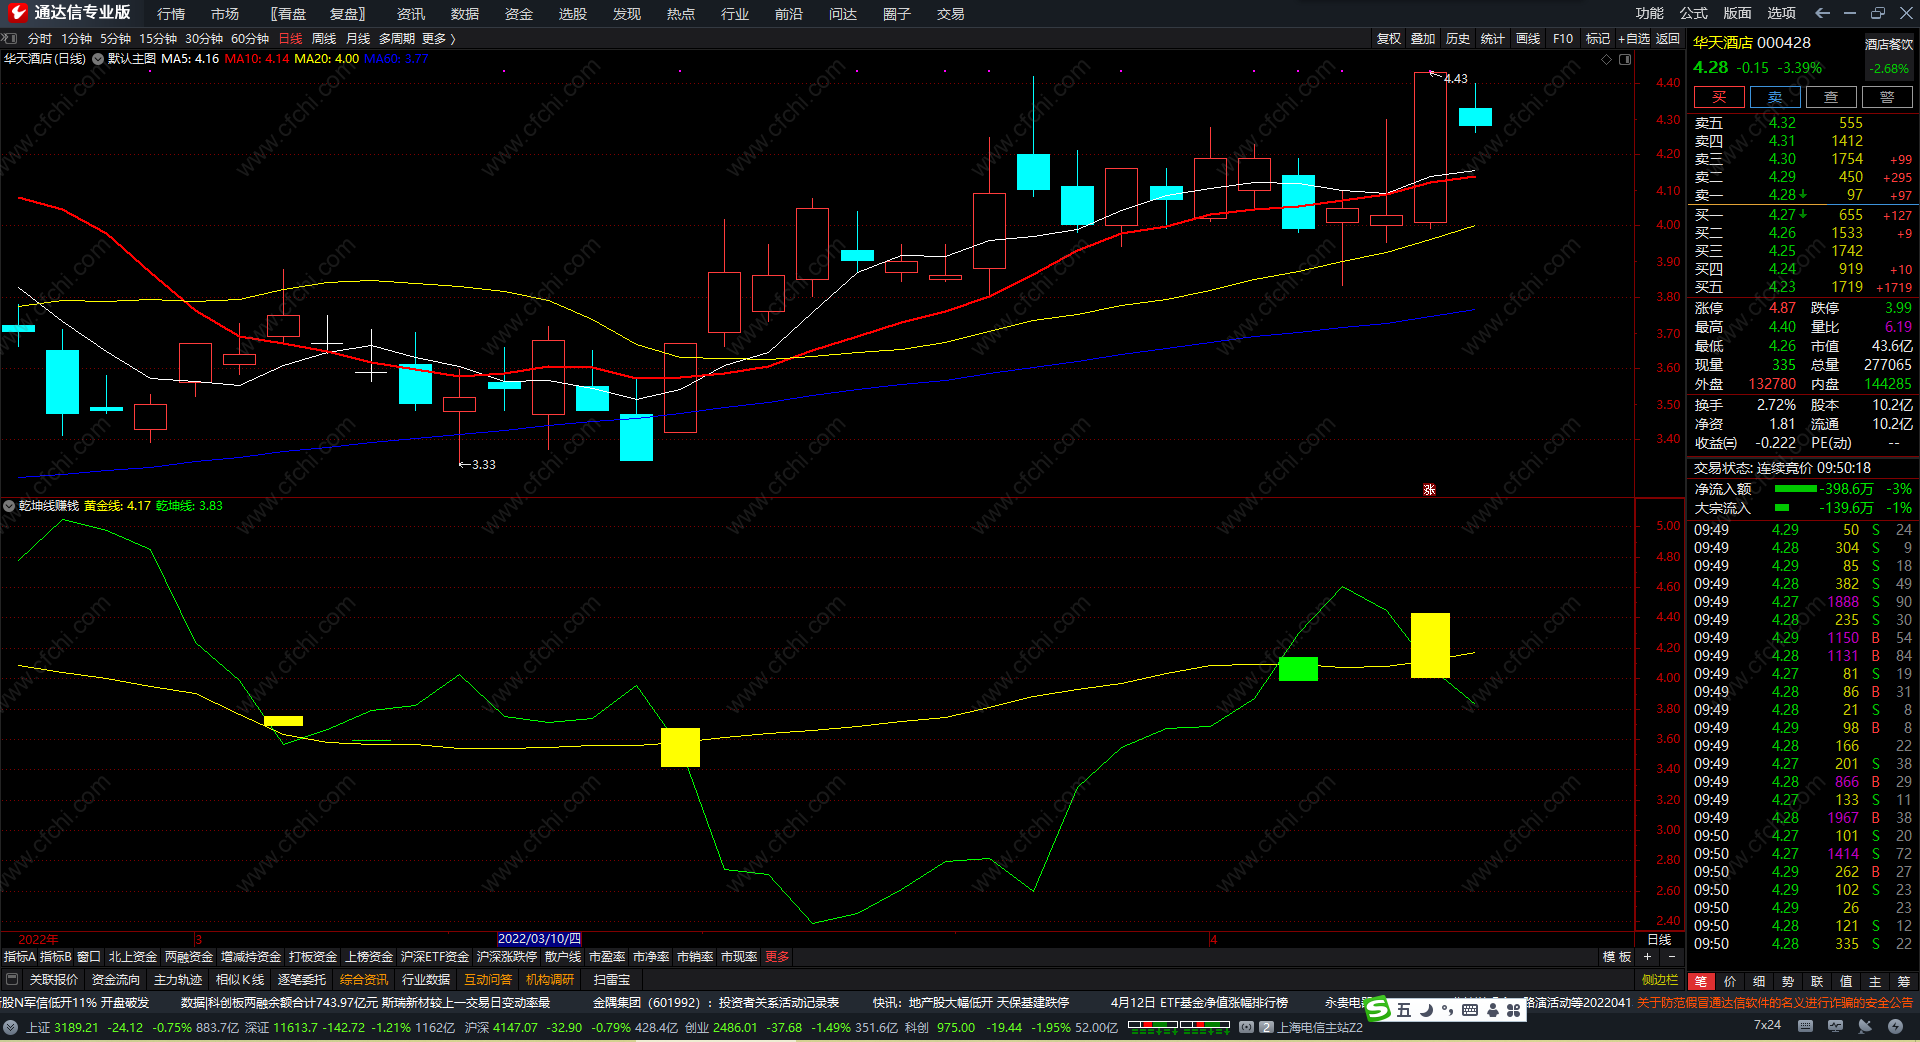The height and width of the screenshot is (1042, 1920).
Task: Click the Sogou user avatar icon
Action: [1492, 1010]
